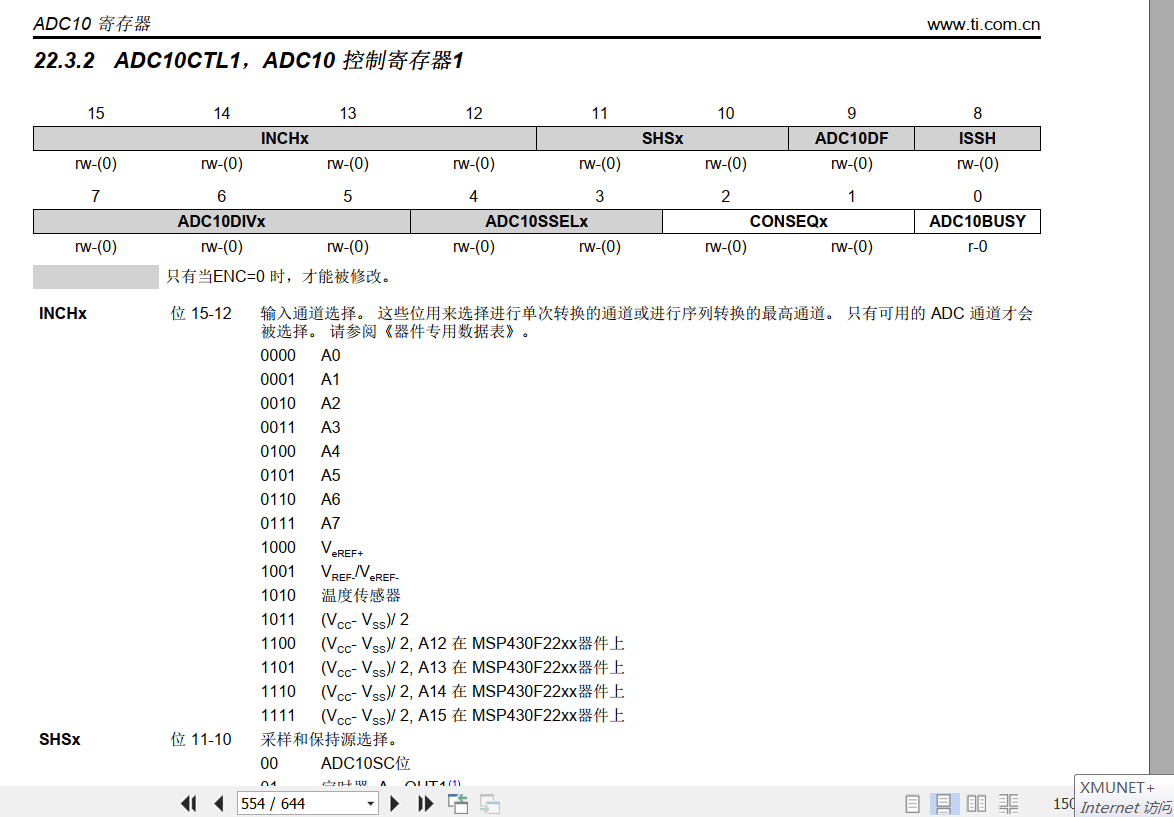
Task: Click the 位 15-12 bit range text
Action: 201,314
